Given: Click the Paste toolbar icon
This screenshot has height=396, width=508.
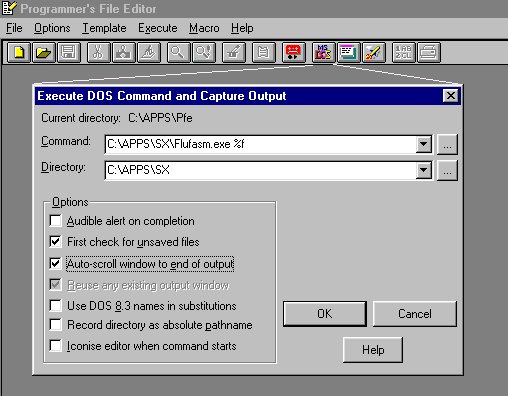Looking at the screenshot, I should tap(149, 52).
